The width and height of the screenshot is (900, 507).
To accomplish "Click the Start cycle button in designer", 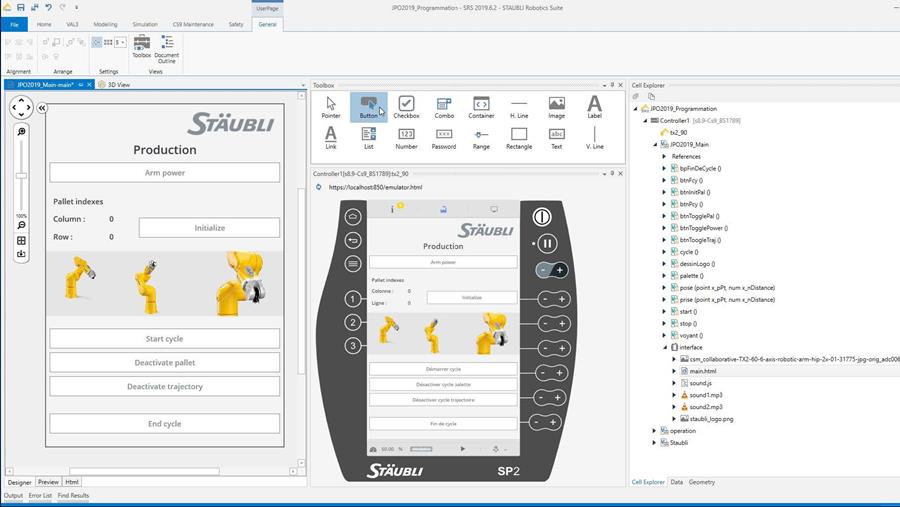I will tap(165, 338).
